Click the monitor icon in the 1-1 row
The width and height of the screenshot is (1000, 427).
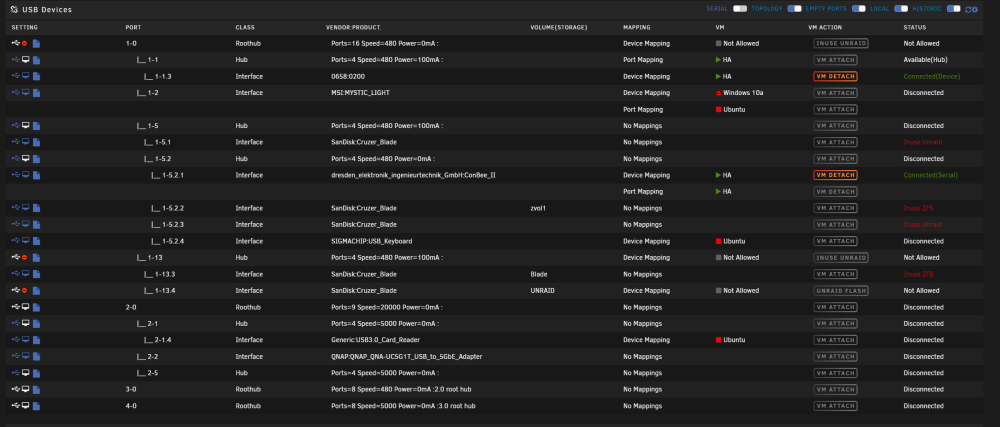click(26, 60)
